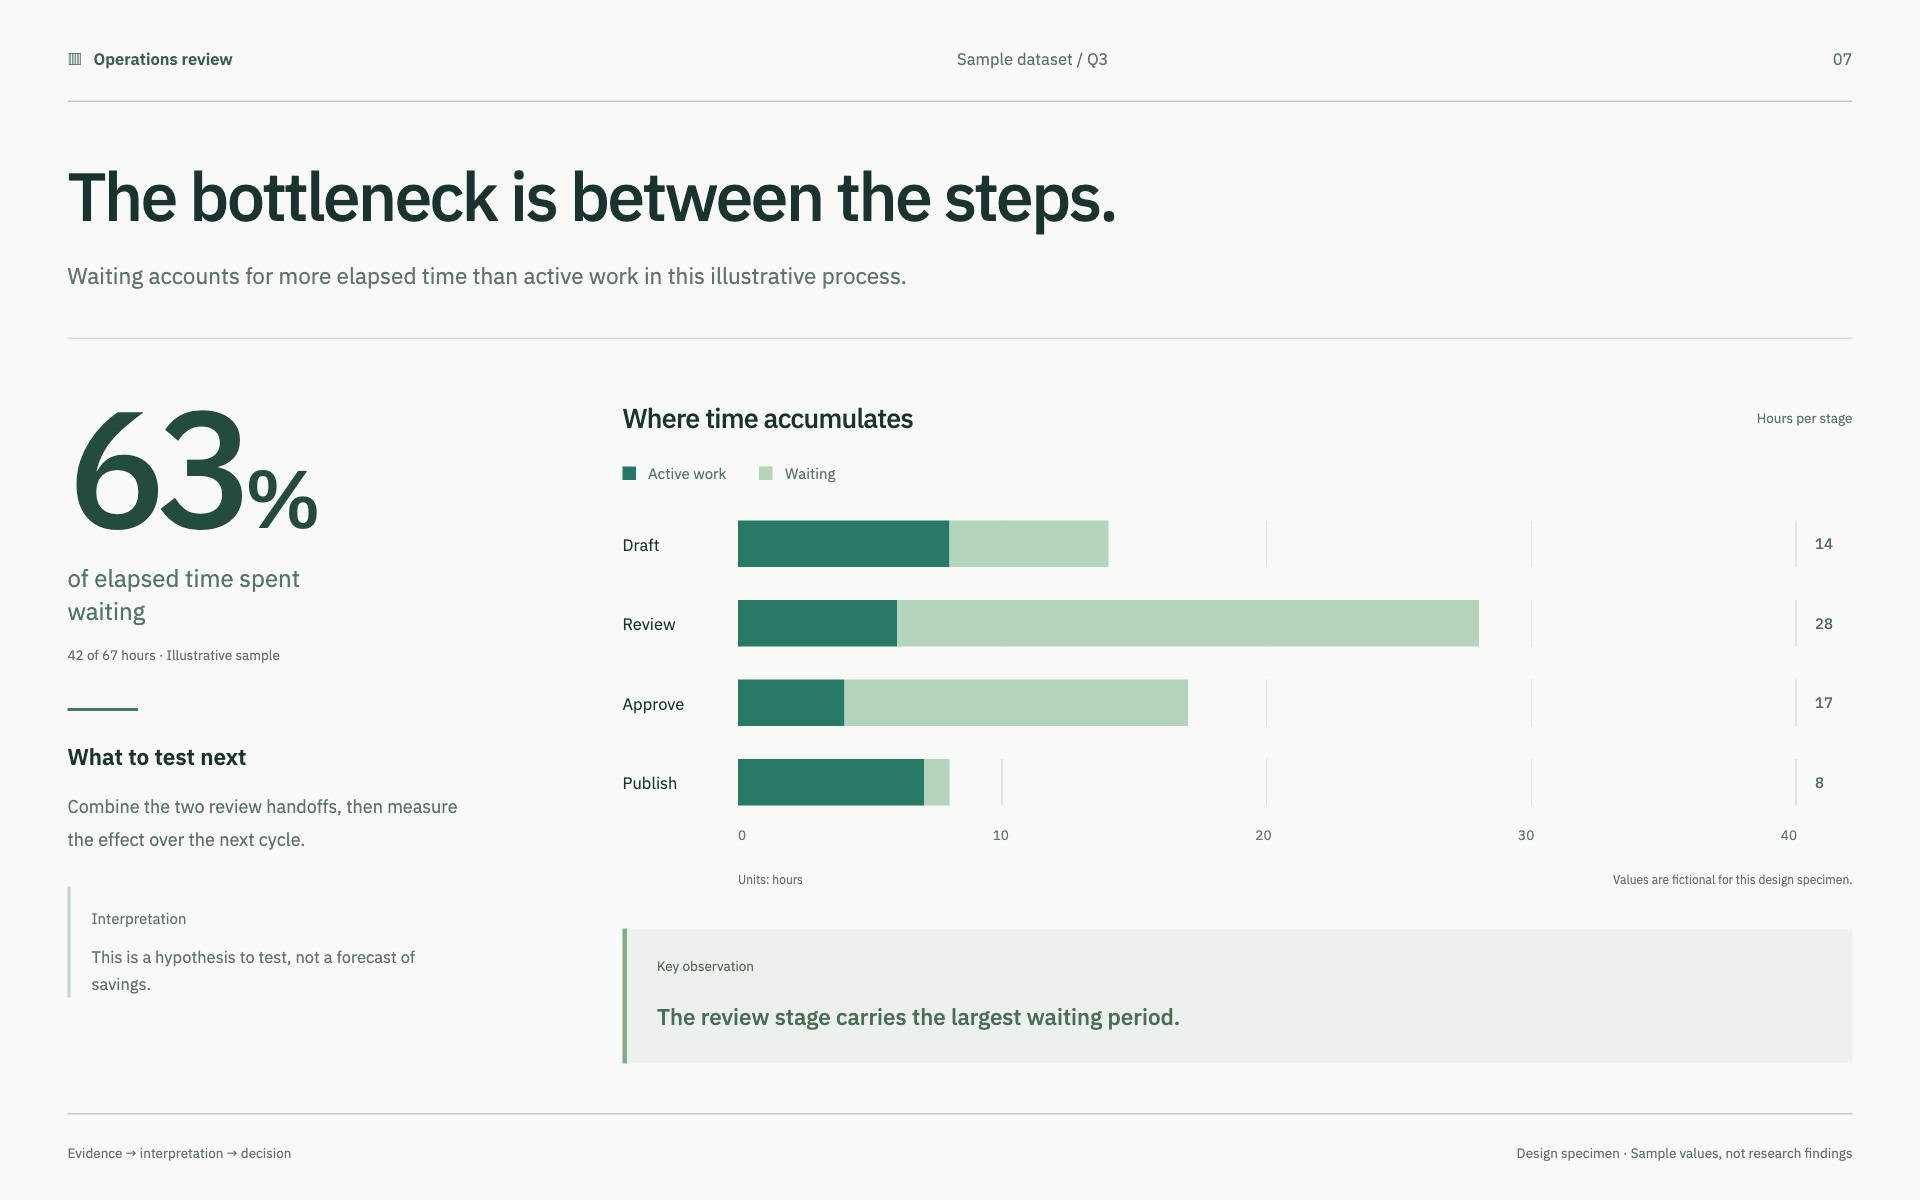Click the light waiting segment of the Review bar
Screen dimensions: 1920x1200
(x=1188, y=623)
